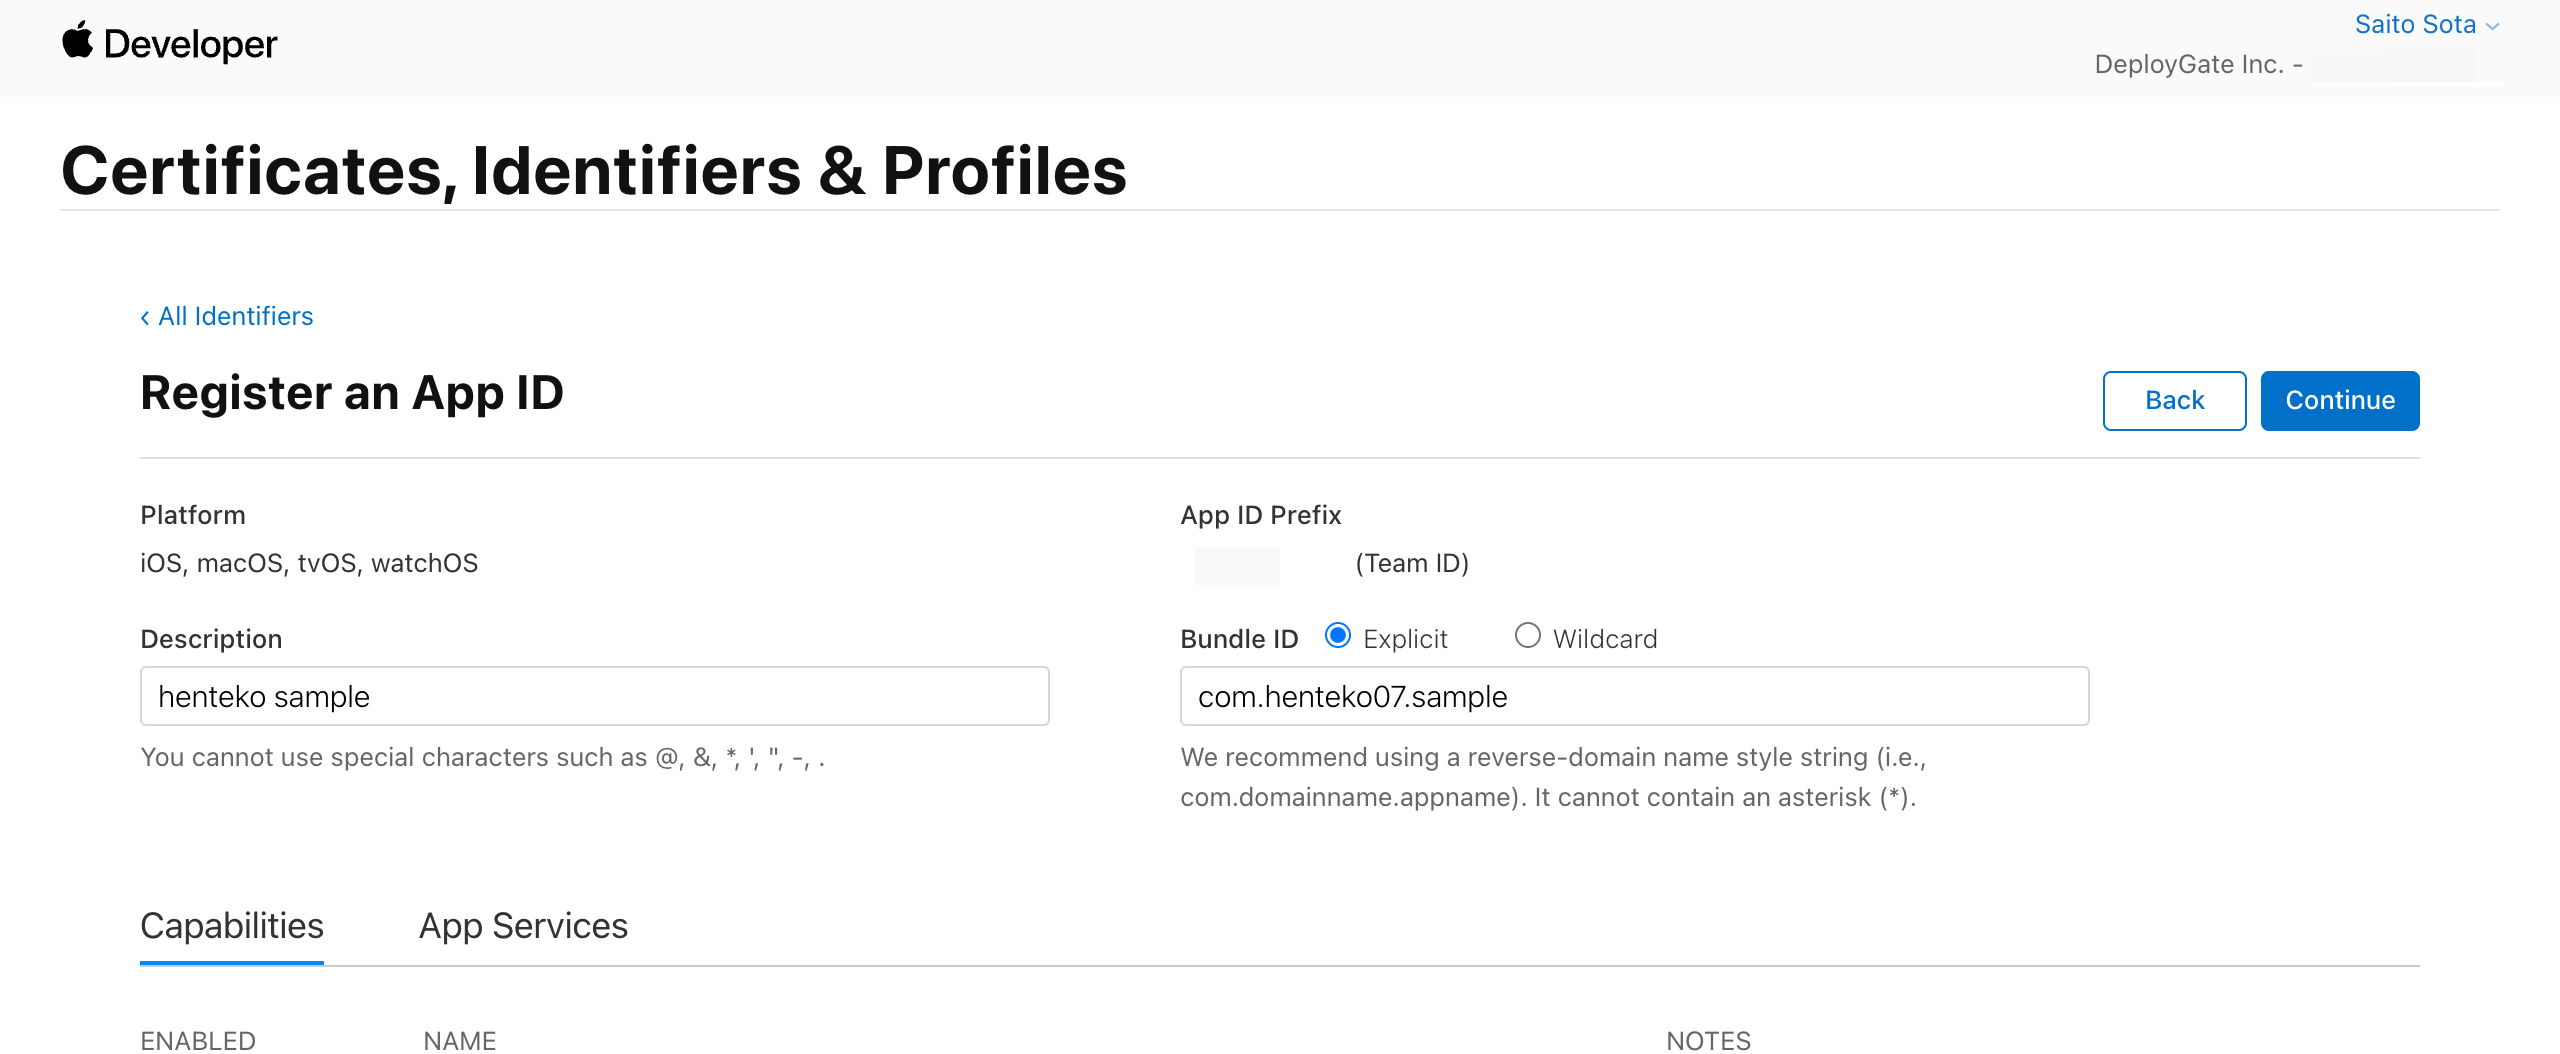Image resolution: width=2560 pixels, height=1054 pixels.
Task: Open the Saito Sota account dropdown
Action: pyautogui.click(x=2414, y=24)
